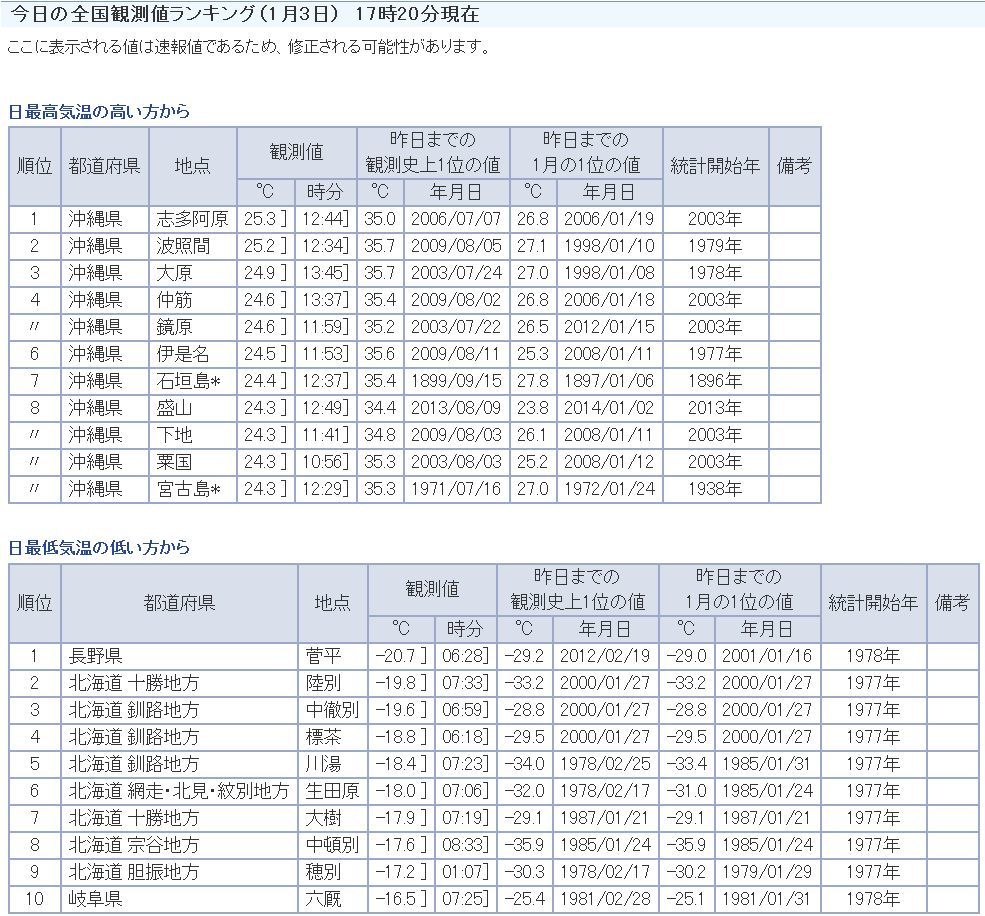This screenshot has height=916, width=985.
Task: Click the 菅平 station name
Action: (x=324, y=656)
